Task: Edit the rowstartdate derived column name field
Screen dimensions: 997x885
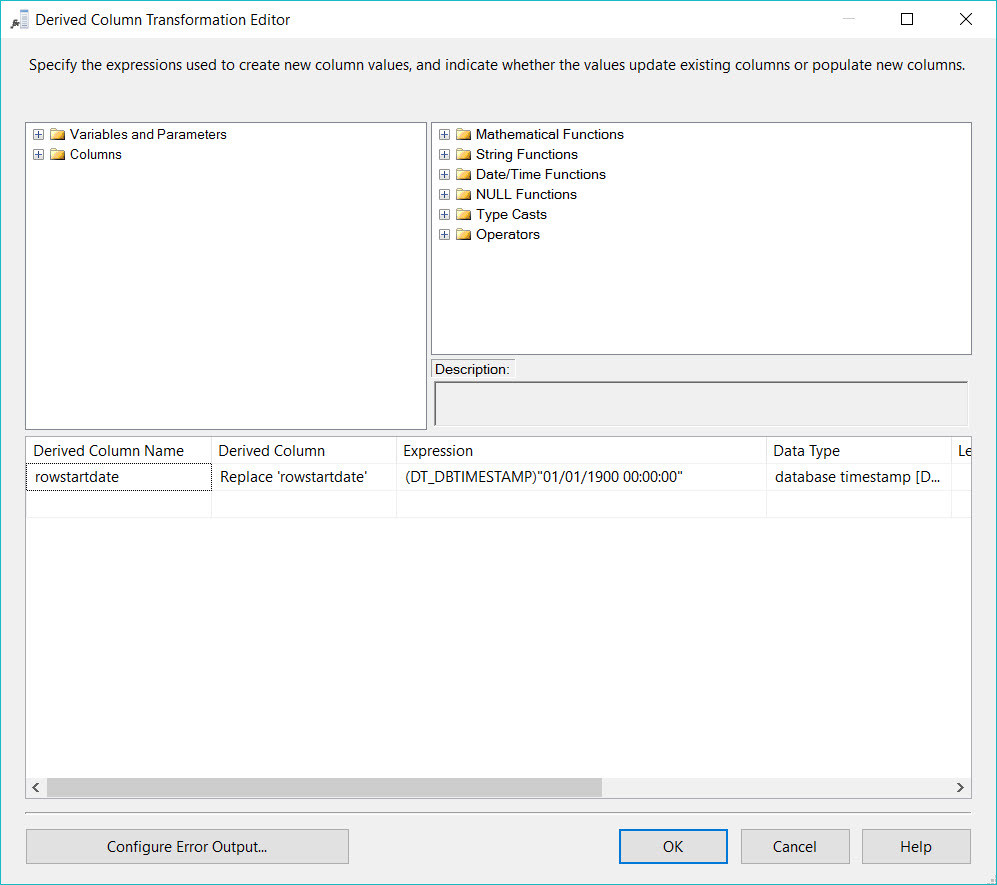Action: (x=118, y=477)
